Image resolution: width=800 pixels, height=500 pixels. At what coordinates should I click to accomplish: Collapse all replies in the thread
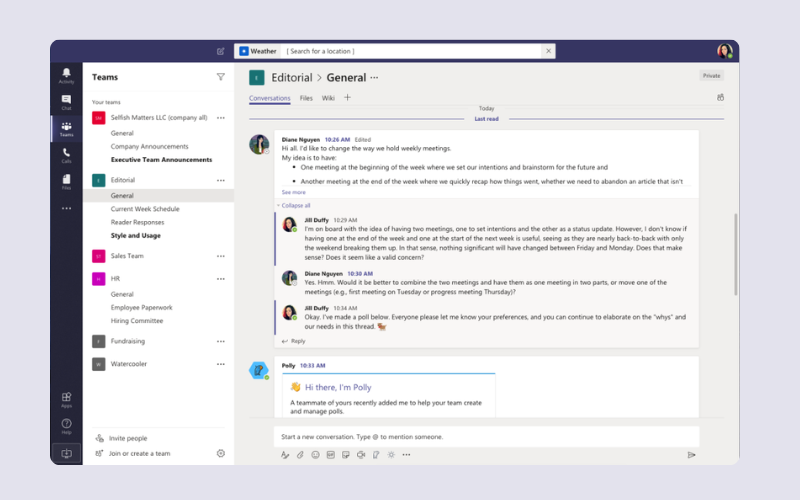pos(296,205)
